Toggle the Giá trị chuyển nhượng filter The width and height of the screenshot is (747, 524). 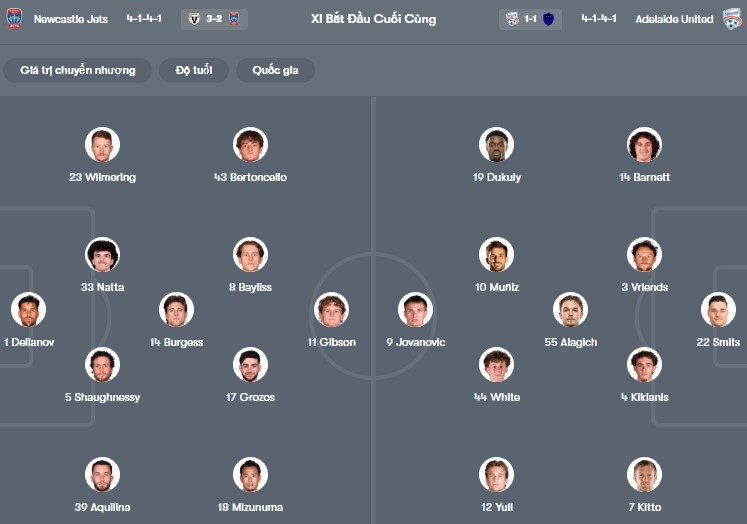point(77,70)
